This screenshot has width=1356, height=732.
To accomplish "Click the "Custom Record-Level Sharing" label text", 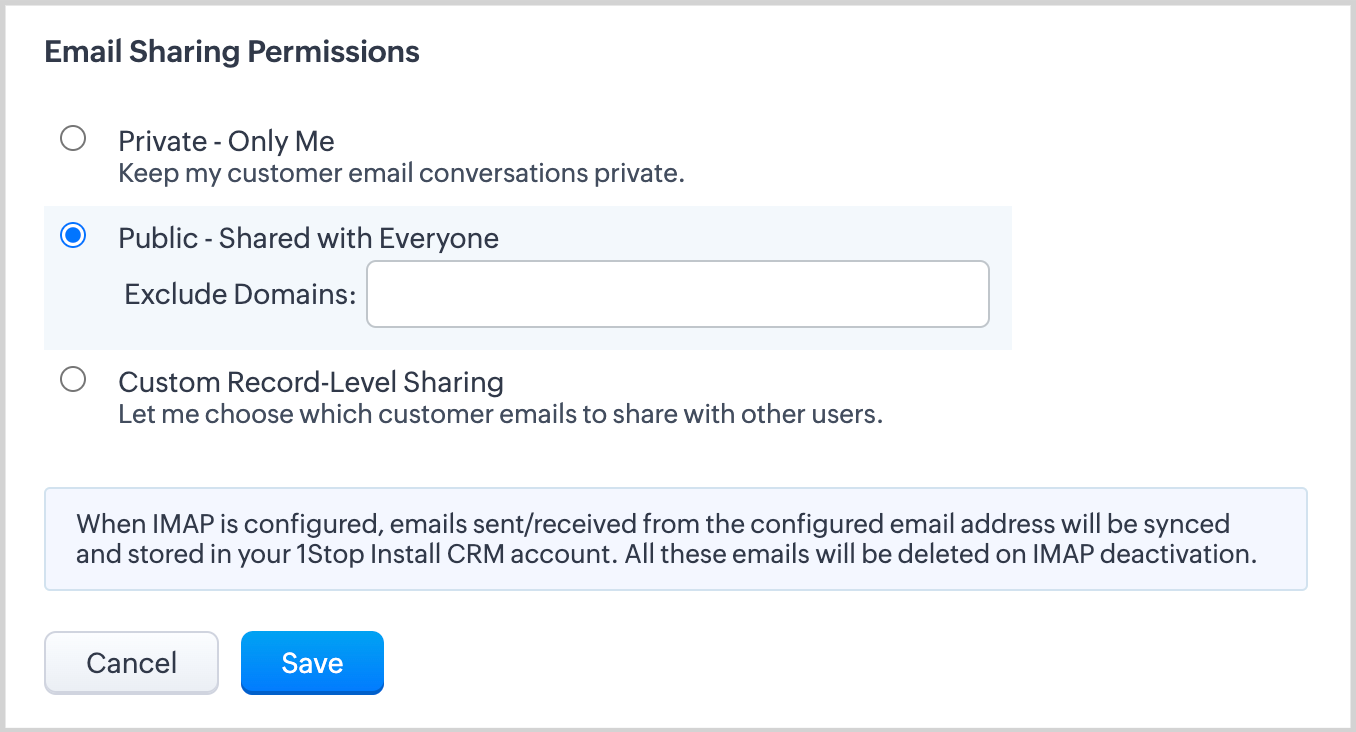I will coord(310,382).
